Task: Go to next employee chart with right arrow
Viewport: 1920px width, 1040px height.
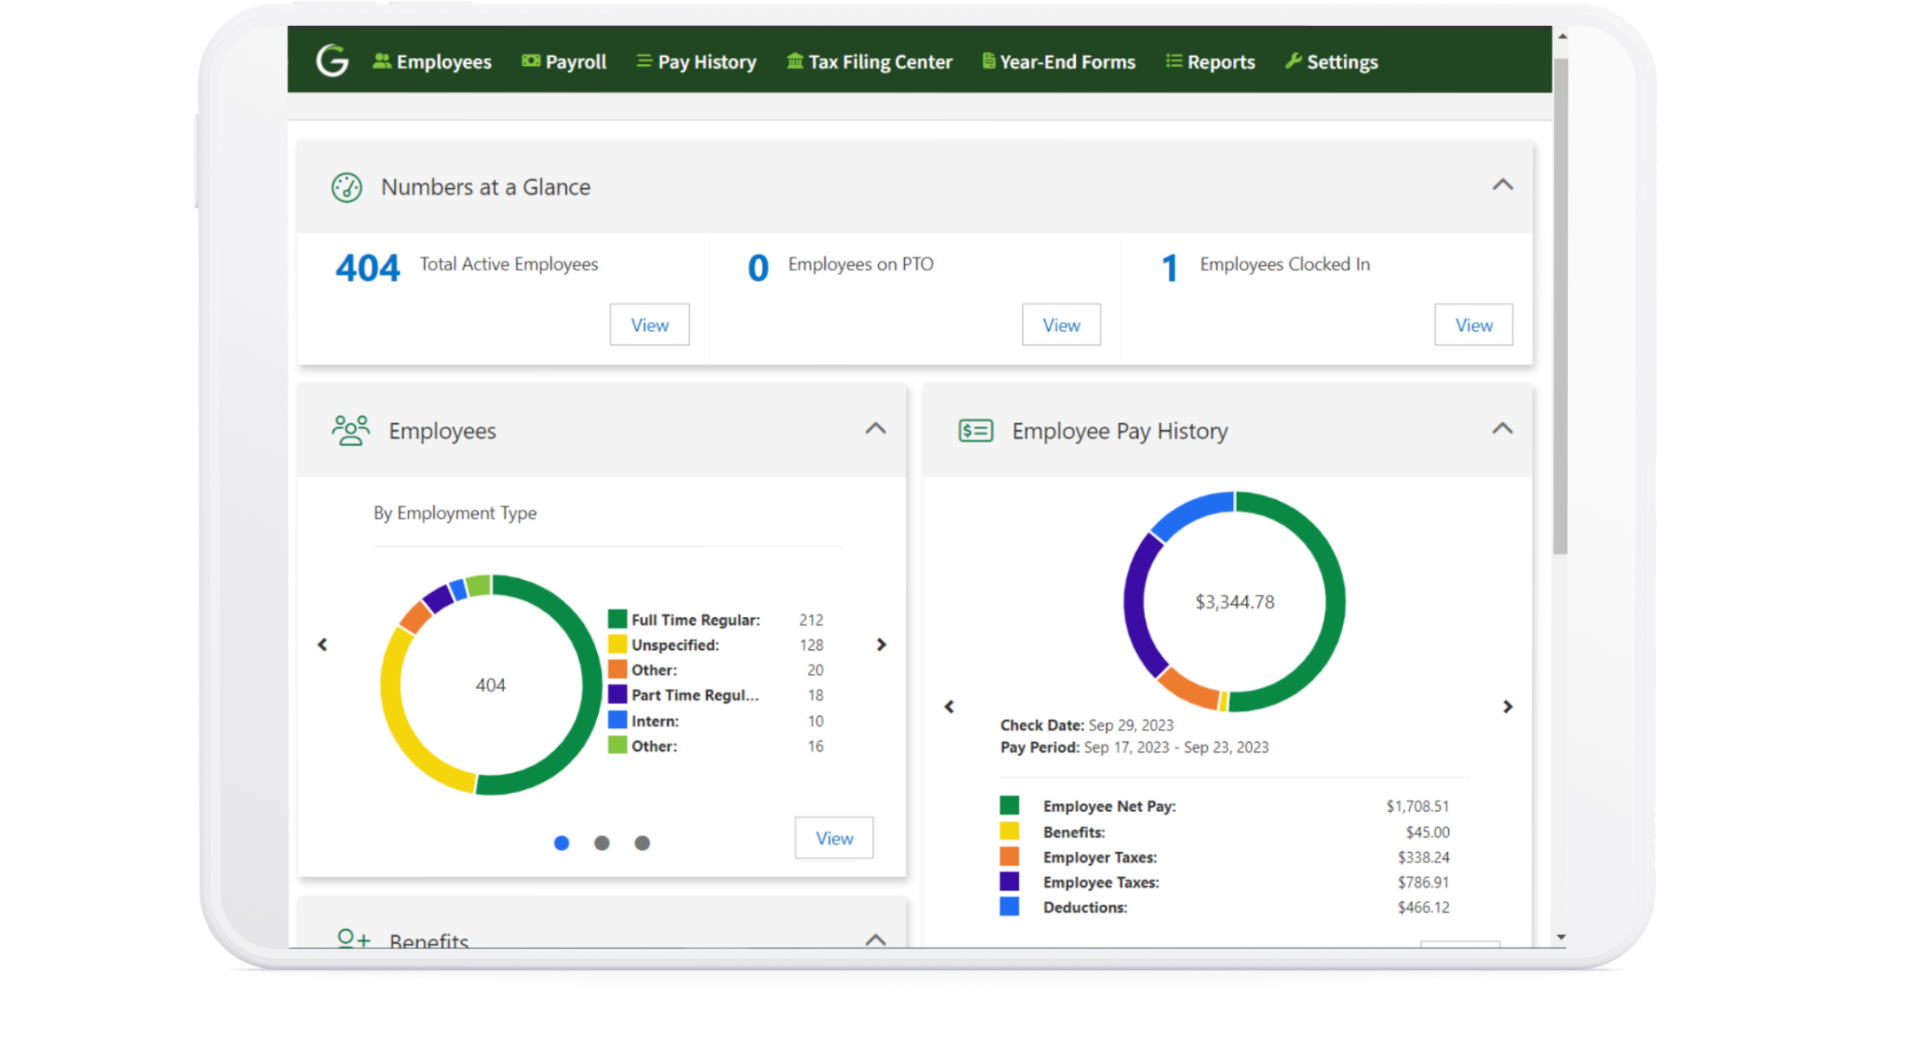Action: (881, 645)
